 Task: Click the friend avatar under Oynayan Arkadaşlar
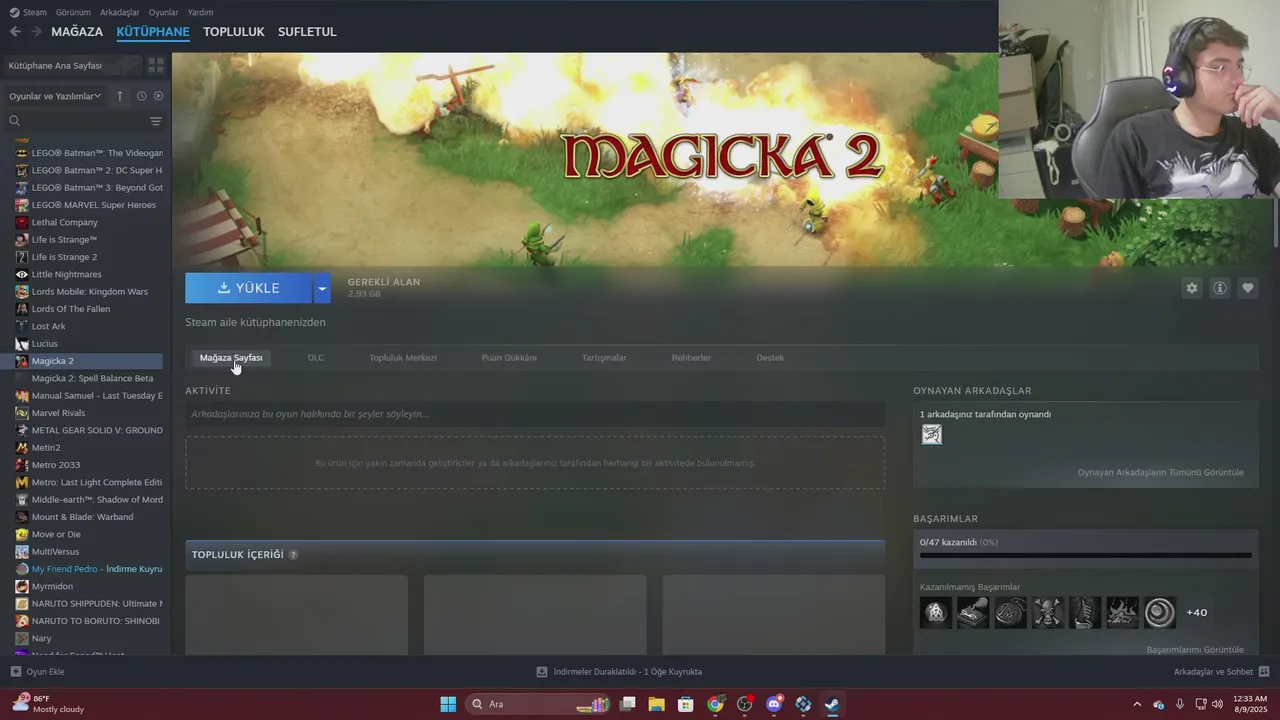932,434
